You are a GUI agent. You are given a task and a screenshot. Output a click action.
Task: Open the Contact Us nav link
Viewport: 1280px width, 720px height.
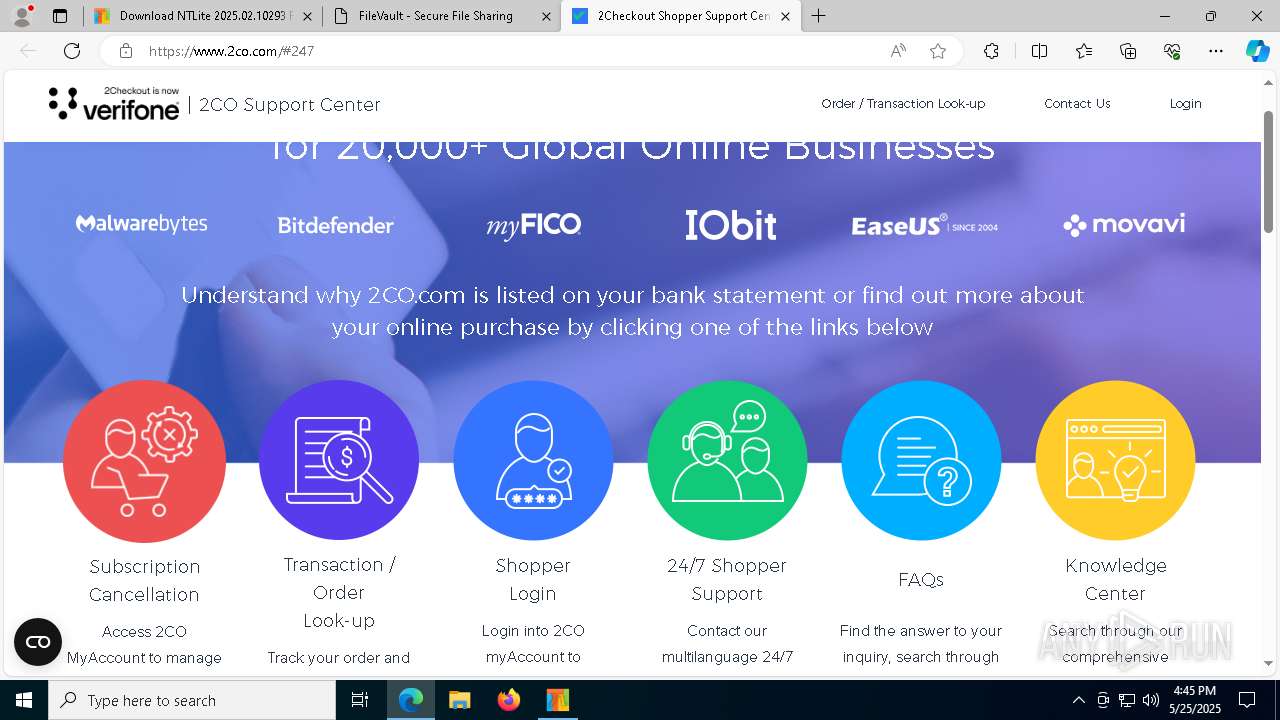click(1077, 104)
